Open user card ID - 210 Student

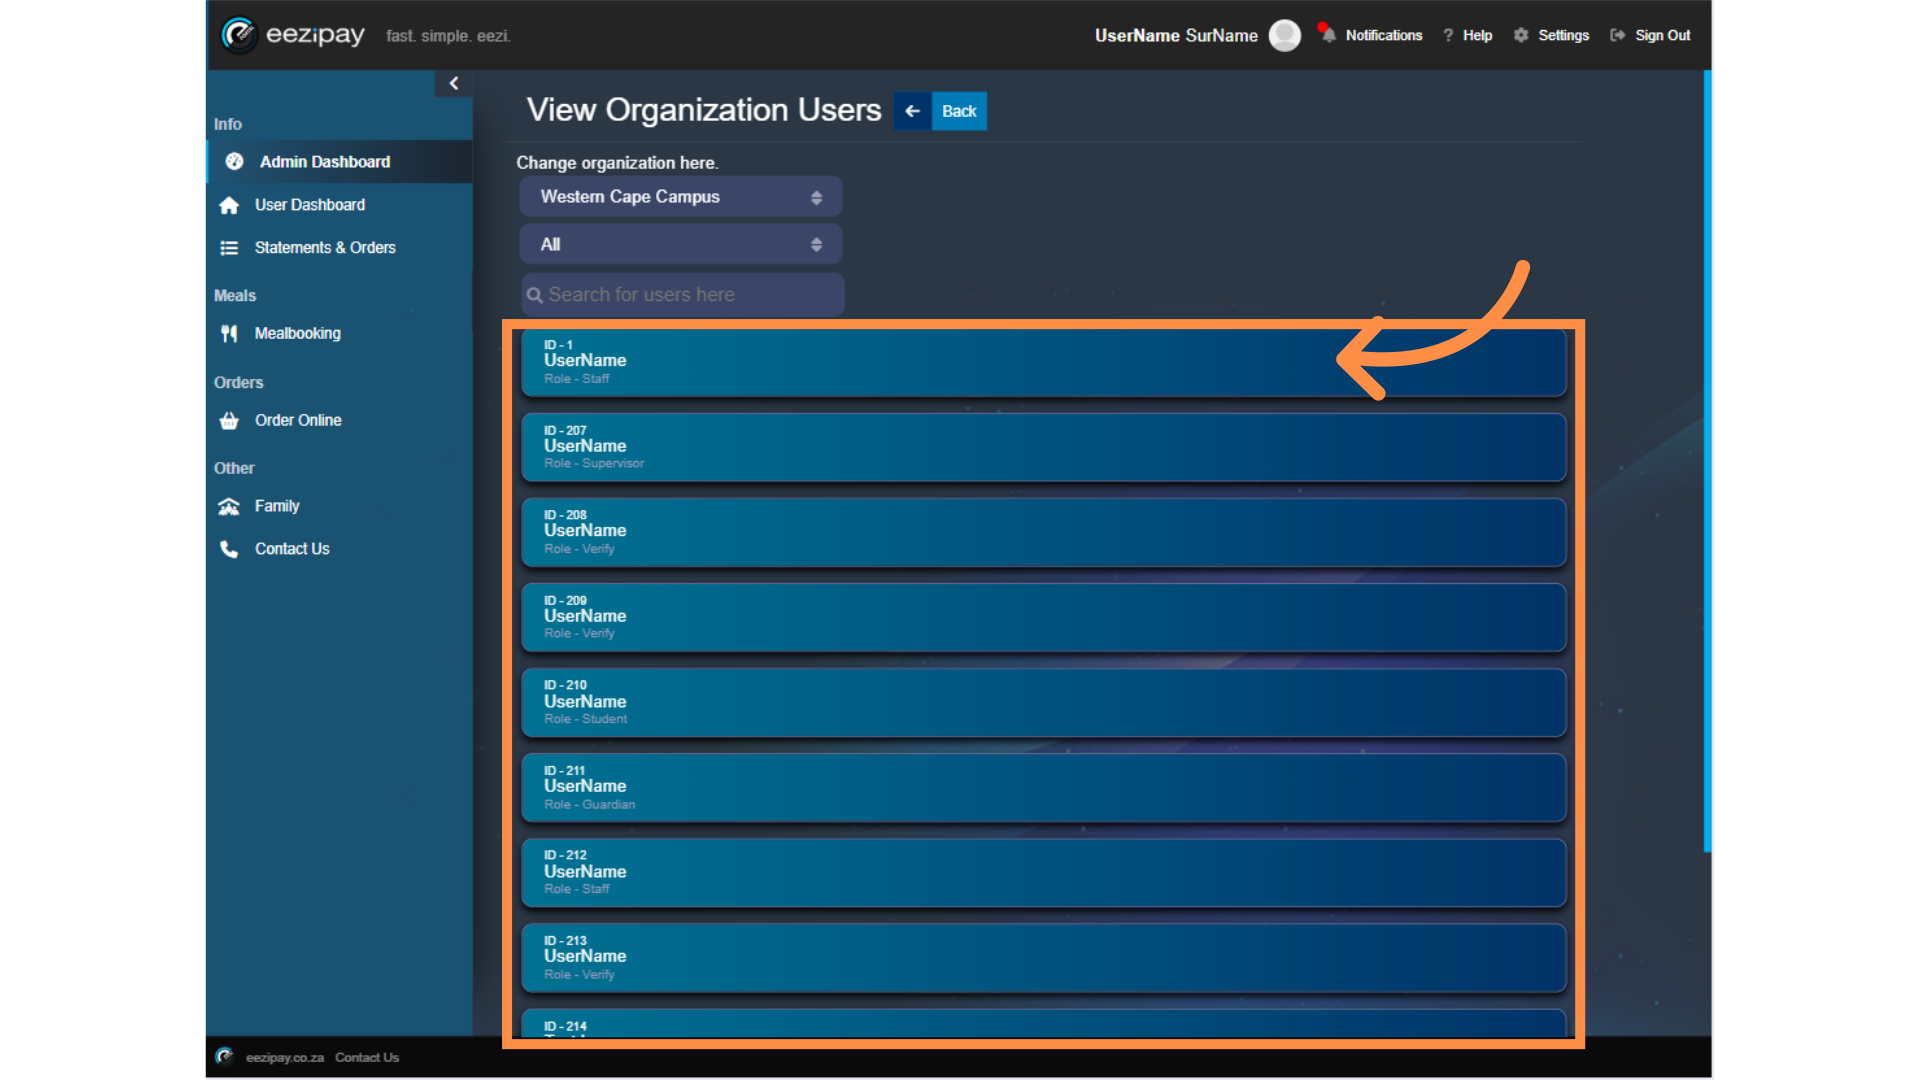[1043, 702]
